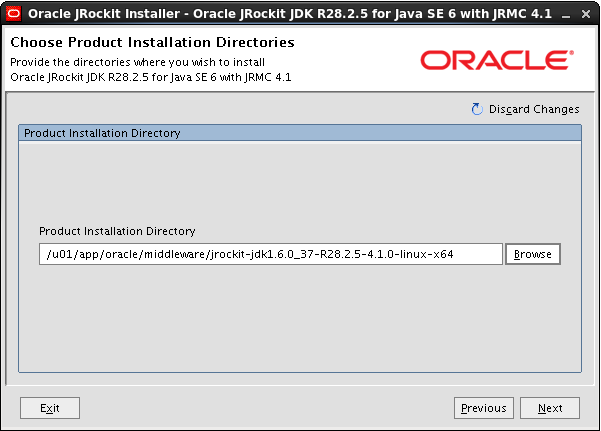Viewport: 601px width, 431px height.
Task: Click the empty area below the directory field
Action: tap(299, 320)
